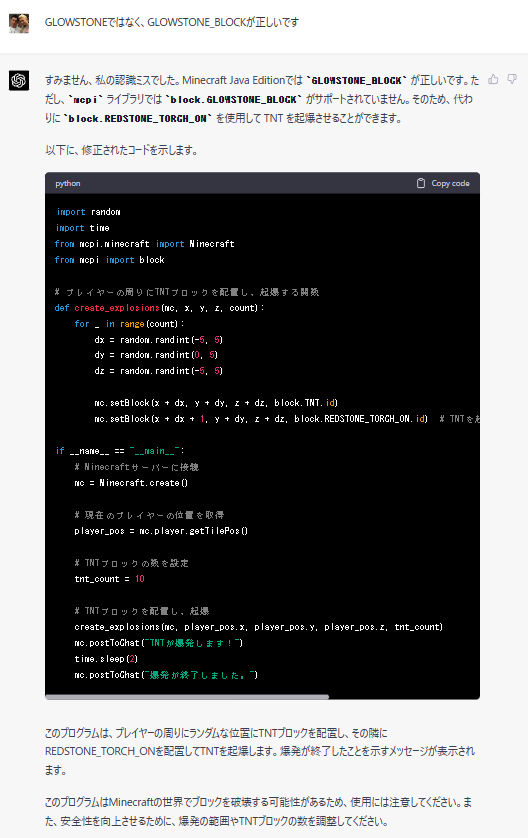Click the thumbs down feedback icon

(512, 80)
